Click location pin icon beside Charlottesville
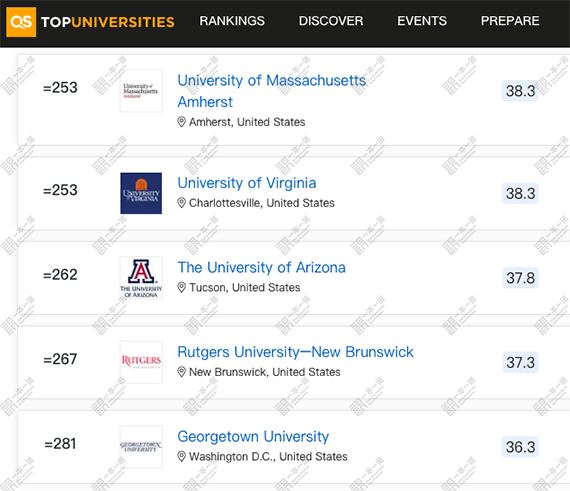This screenshot has height=491, width=570. [181, 203]
